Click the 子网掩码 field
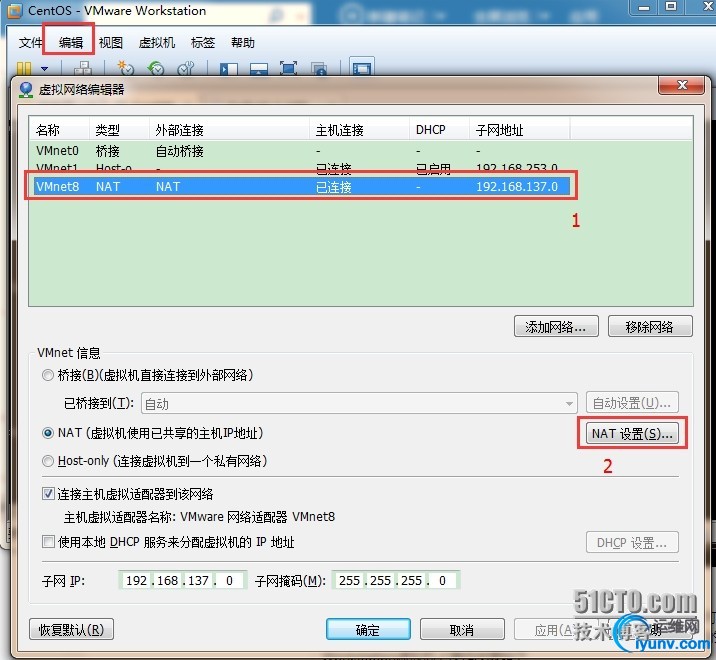Image resolution: width=716 pixels, height=660 pixels. pos(396,581)
